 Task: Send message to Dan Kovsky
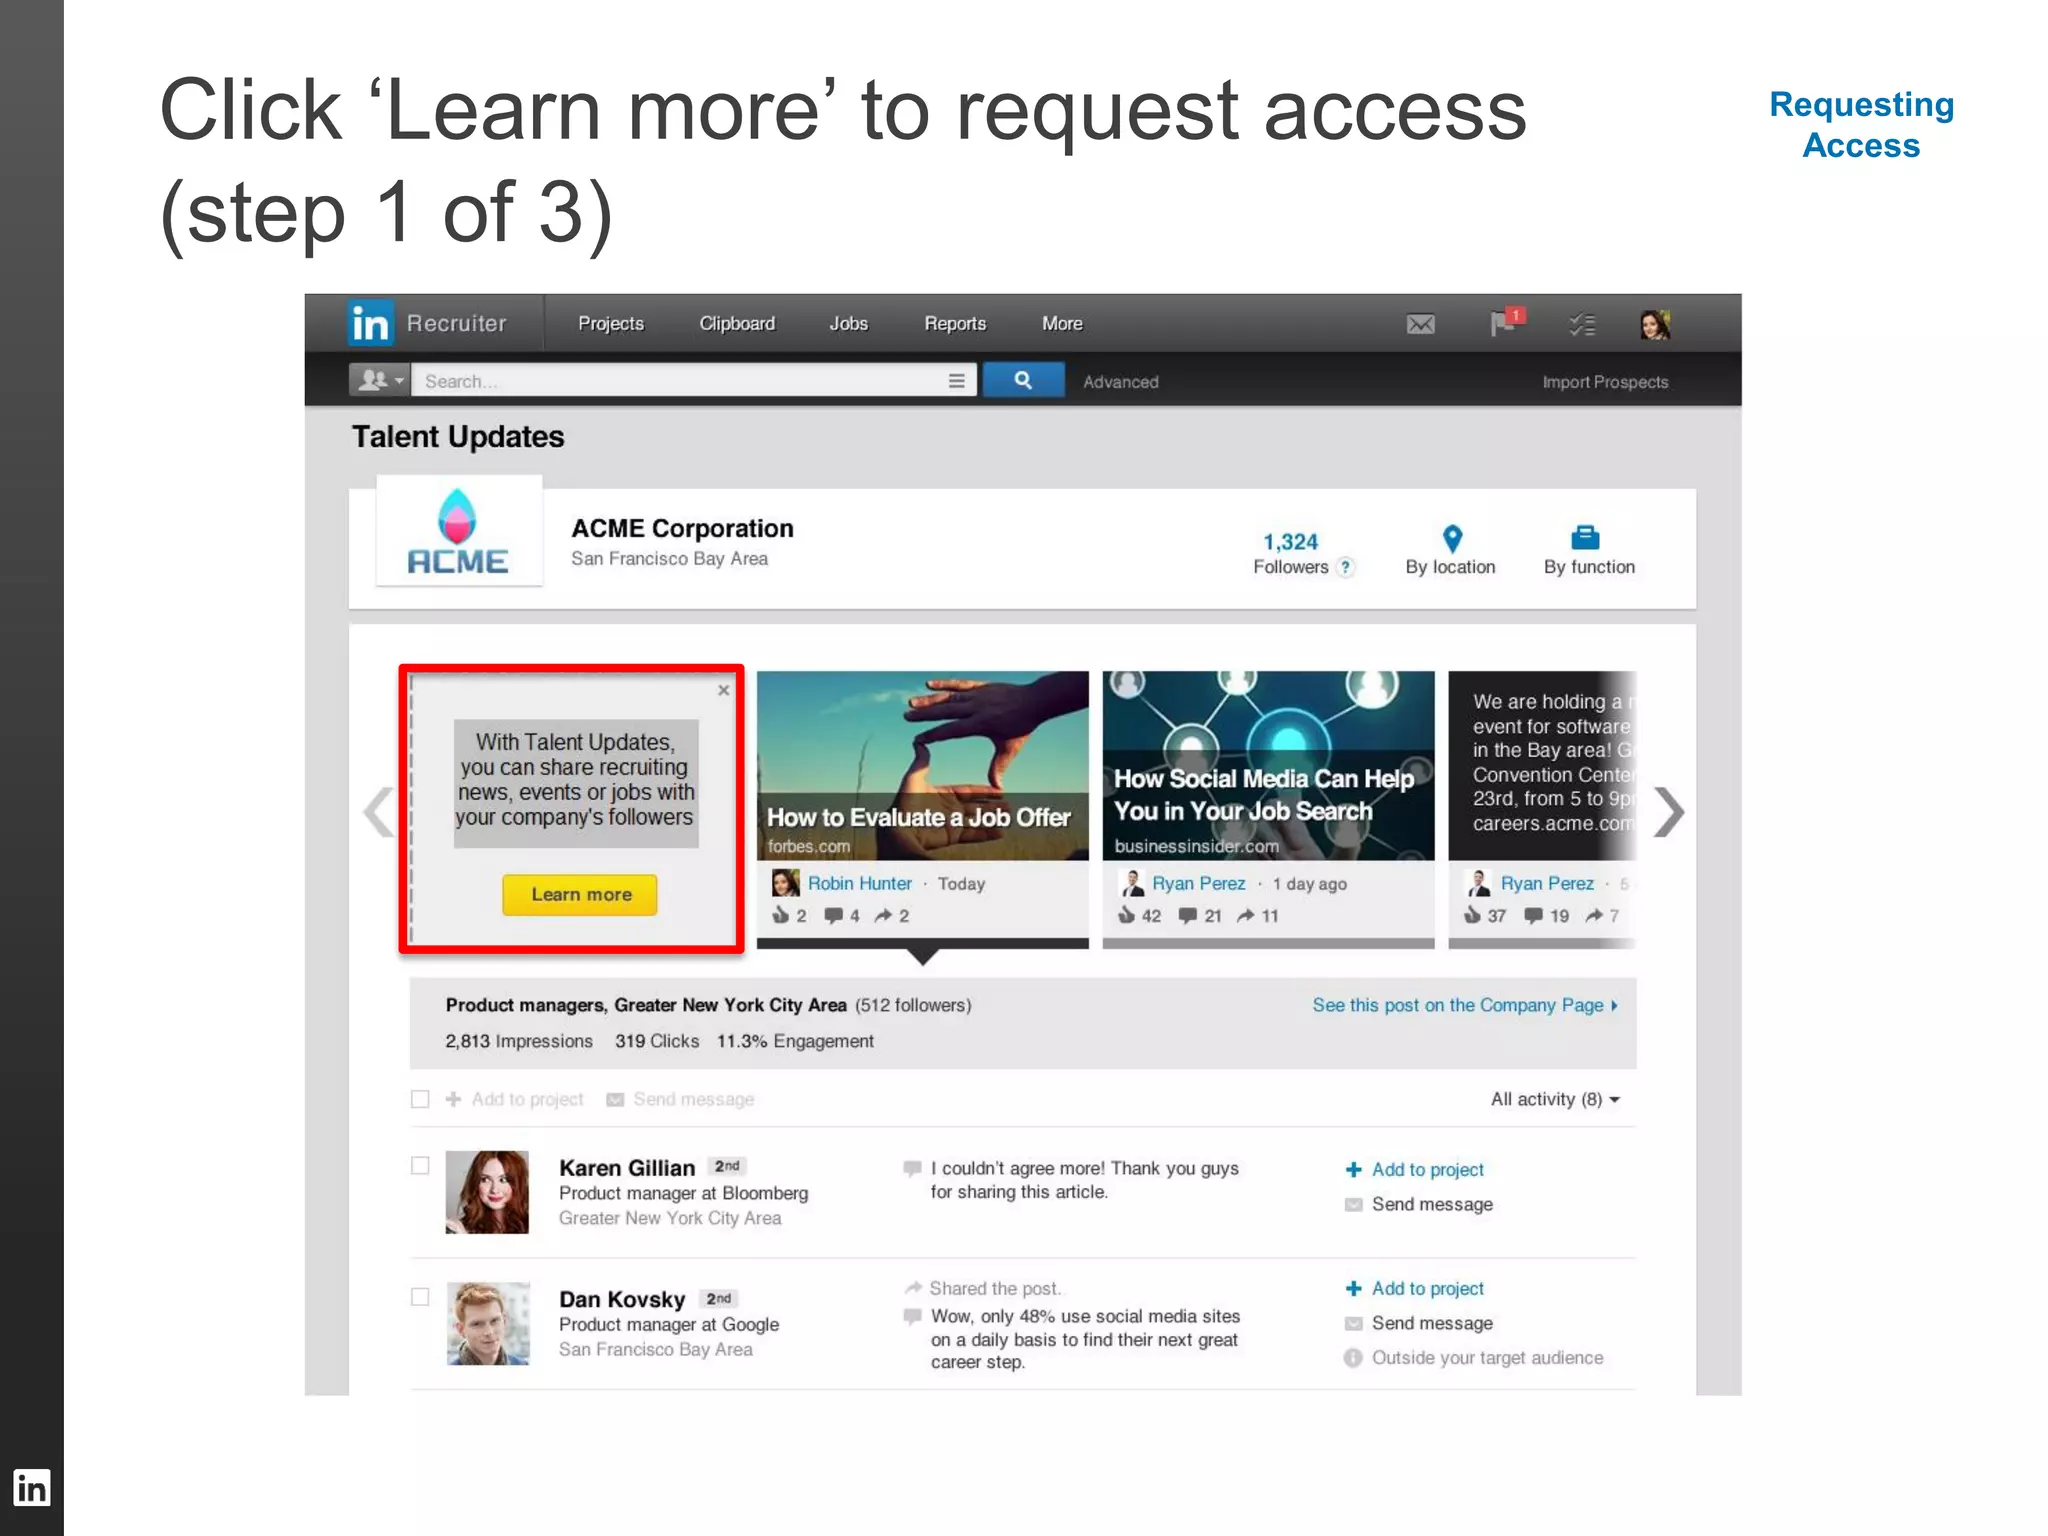[1420, 1324]
